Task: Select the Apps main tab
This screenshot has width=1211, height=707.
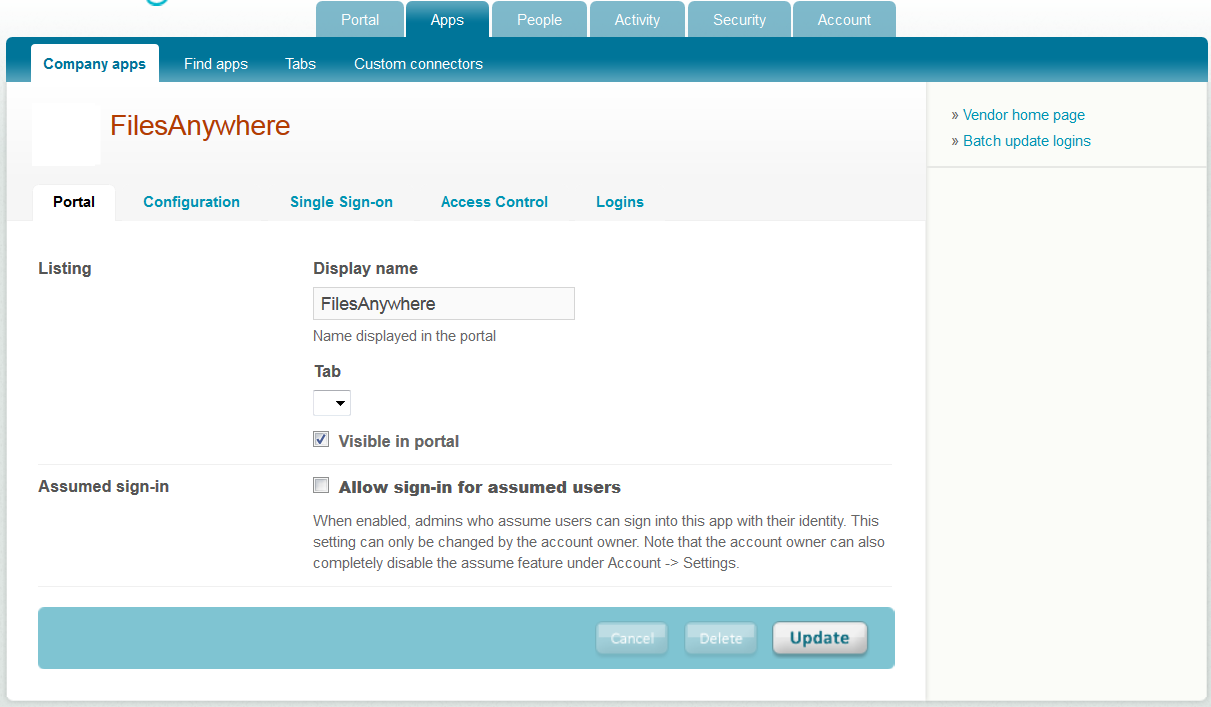Action: click(448, 20)
